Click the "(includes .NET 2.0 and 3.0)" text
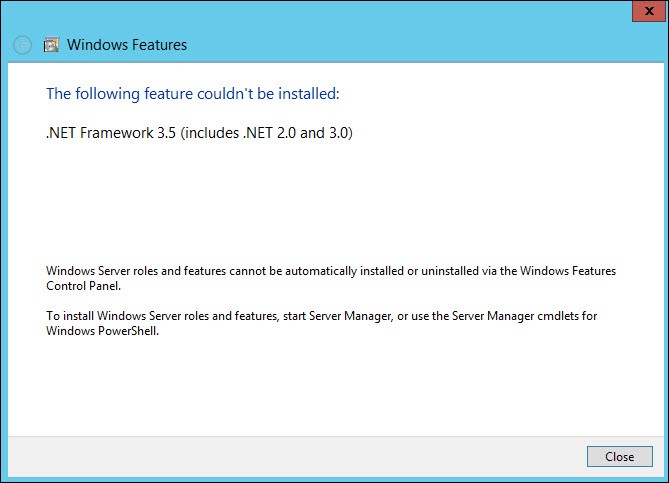The image size is (669, 483). (x=267, y=133)
